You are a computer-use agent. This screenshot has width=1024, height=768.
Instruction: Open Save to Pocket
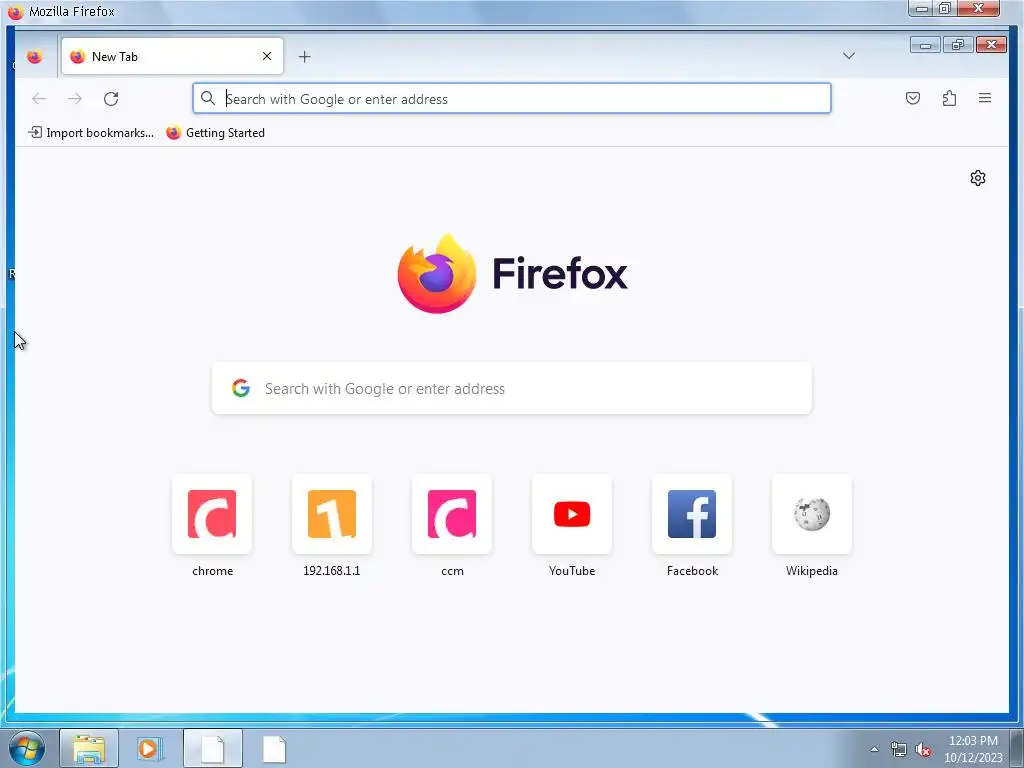tap(913, 99)
